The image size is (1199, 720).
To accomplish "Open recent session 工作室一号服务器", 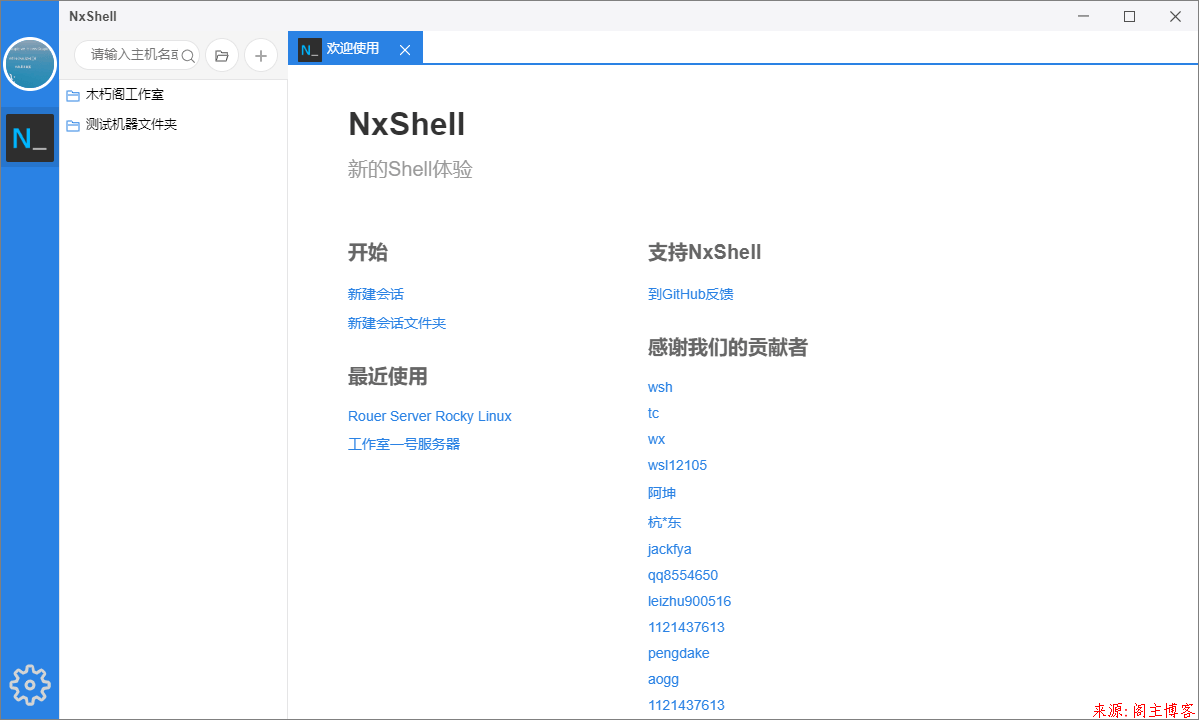I will [404, 444].
